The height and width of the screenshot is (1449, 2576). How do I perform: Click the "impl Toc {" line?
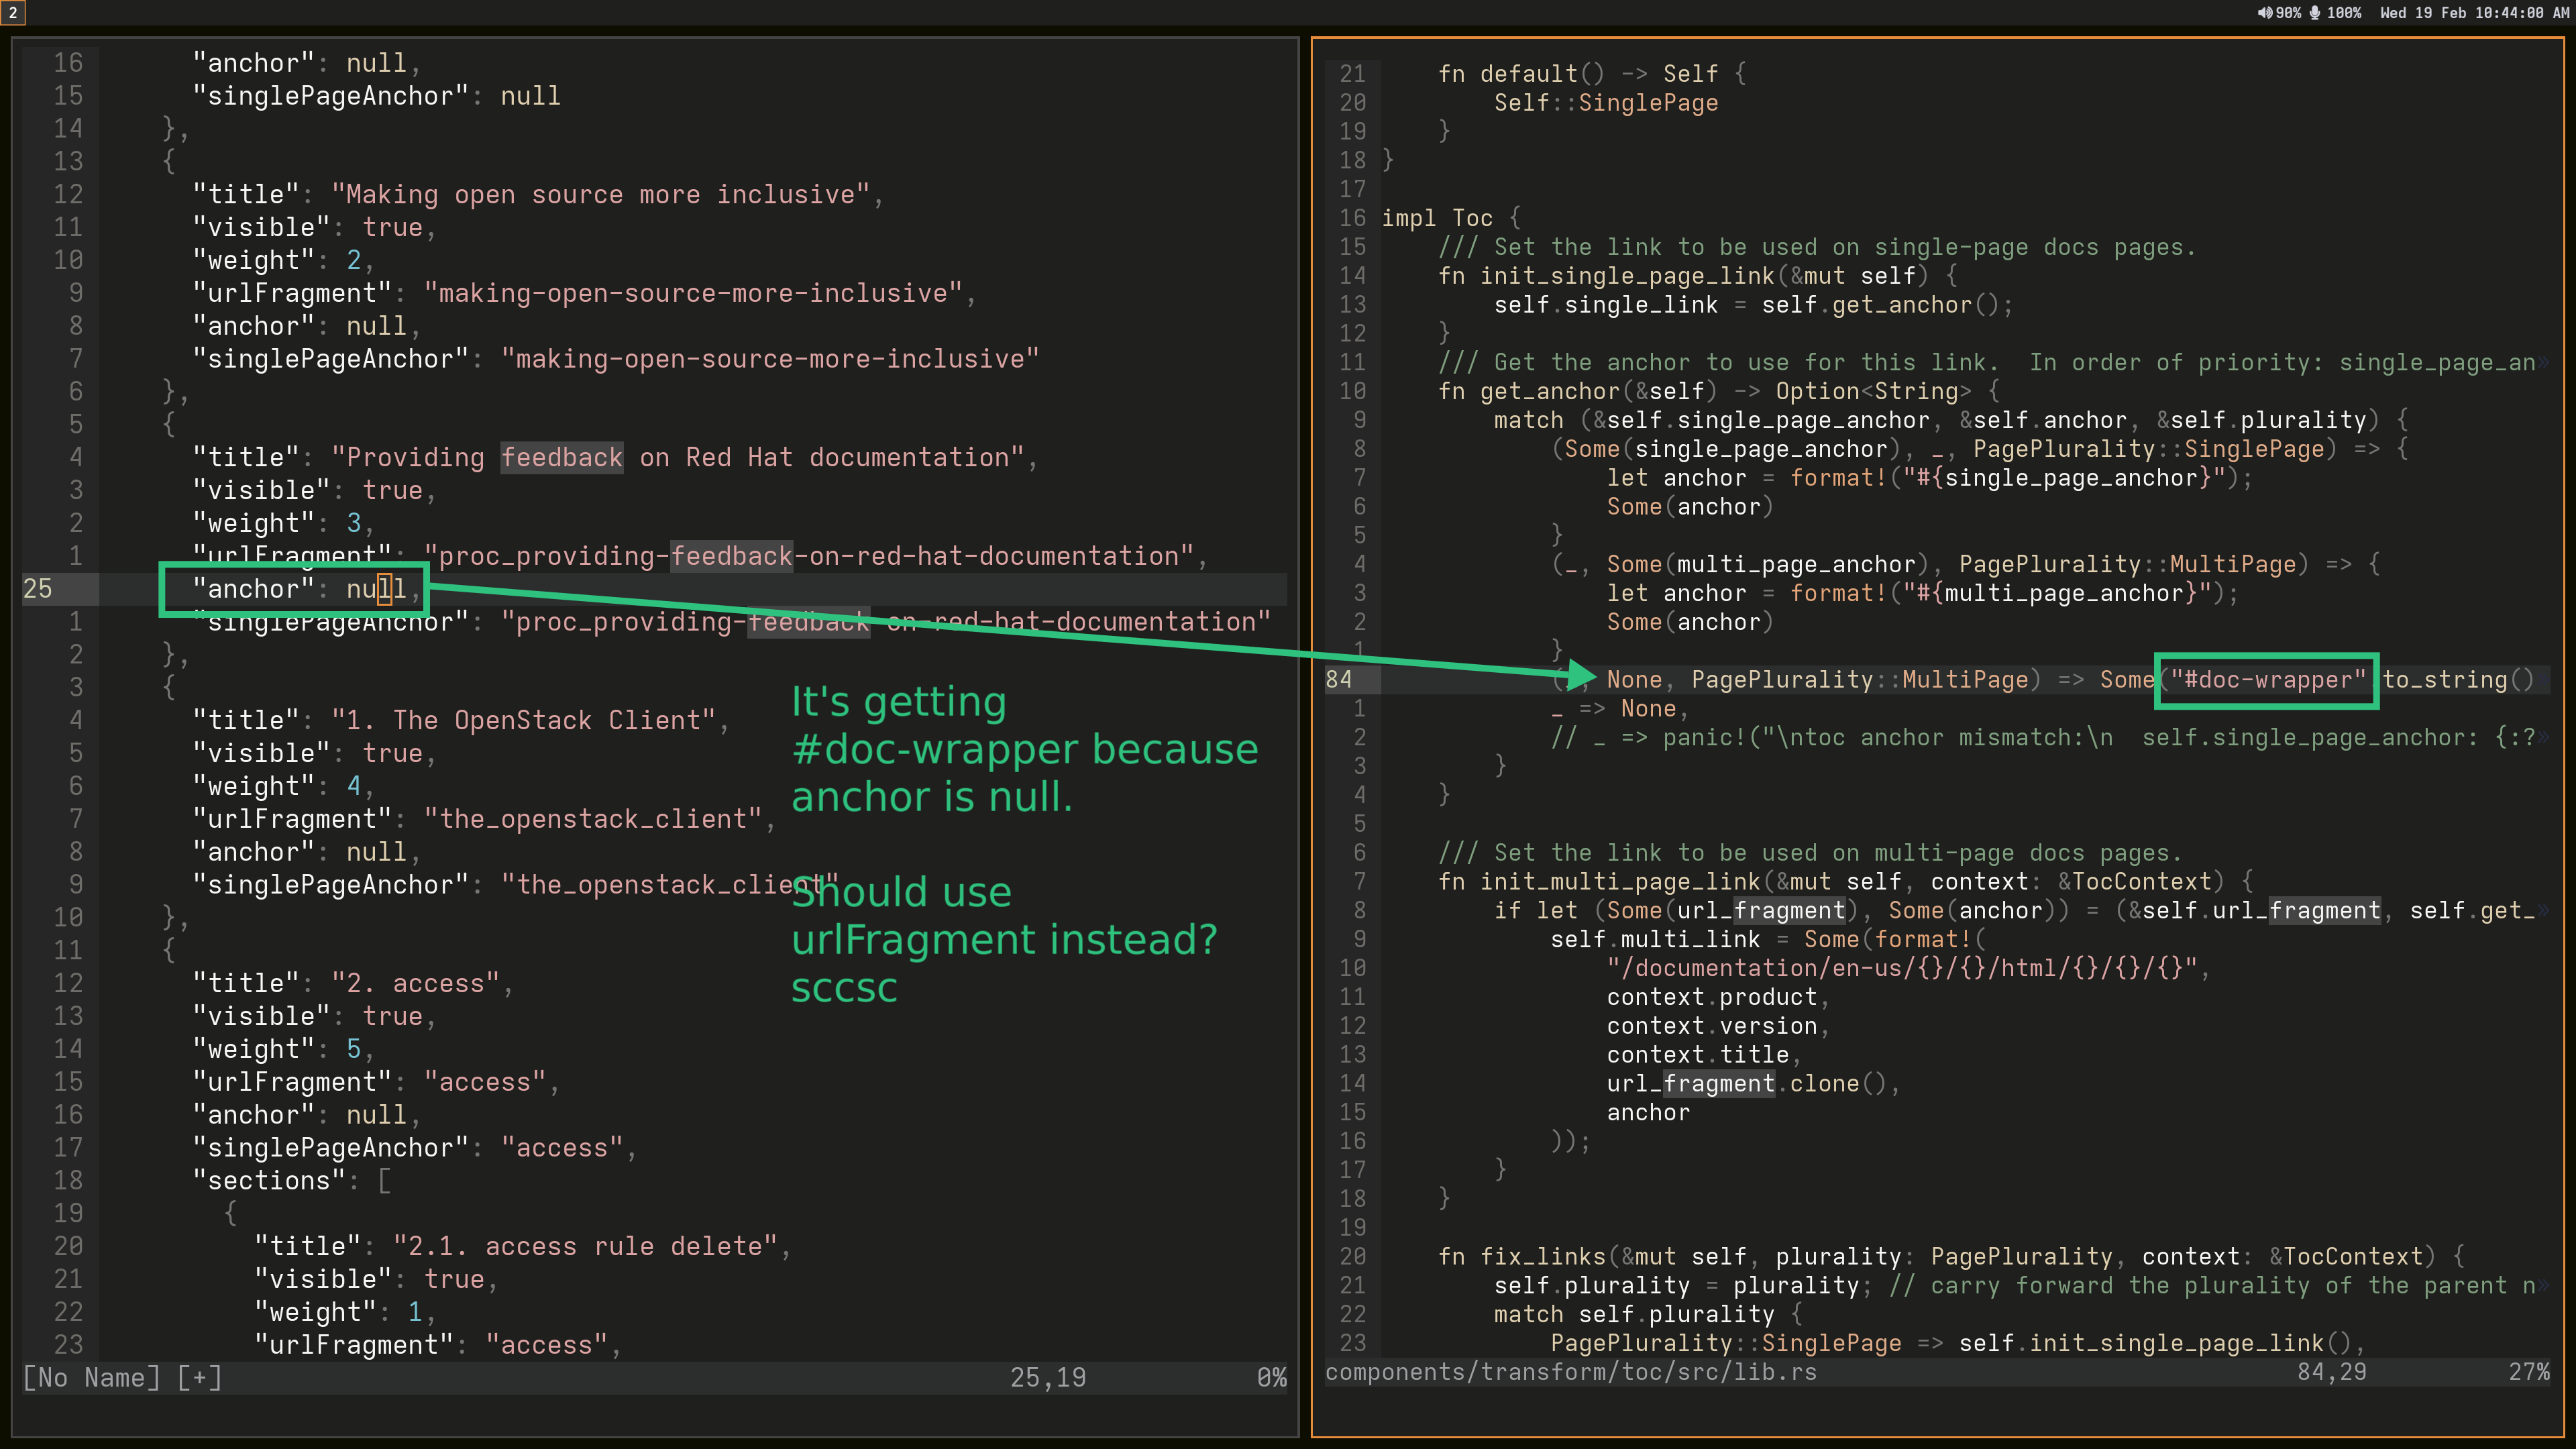click(x=1450, y=218)
